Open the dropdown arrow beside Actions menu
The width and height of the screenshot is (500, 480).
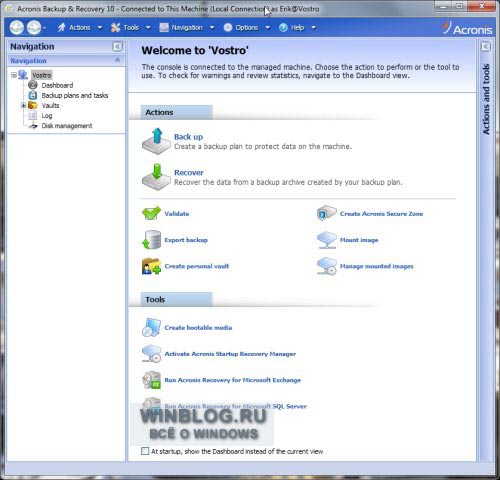tap(100, 28)
